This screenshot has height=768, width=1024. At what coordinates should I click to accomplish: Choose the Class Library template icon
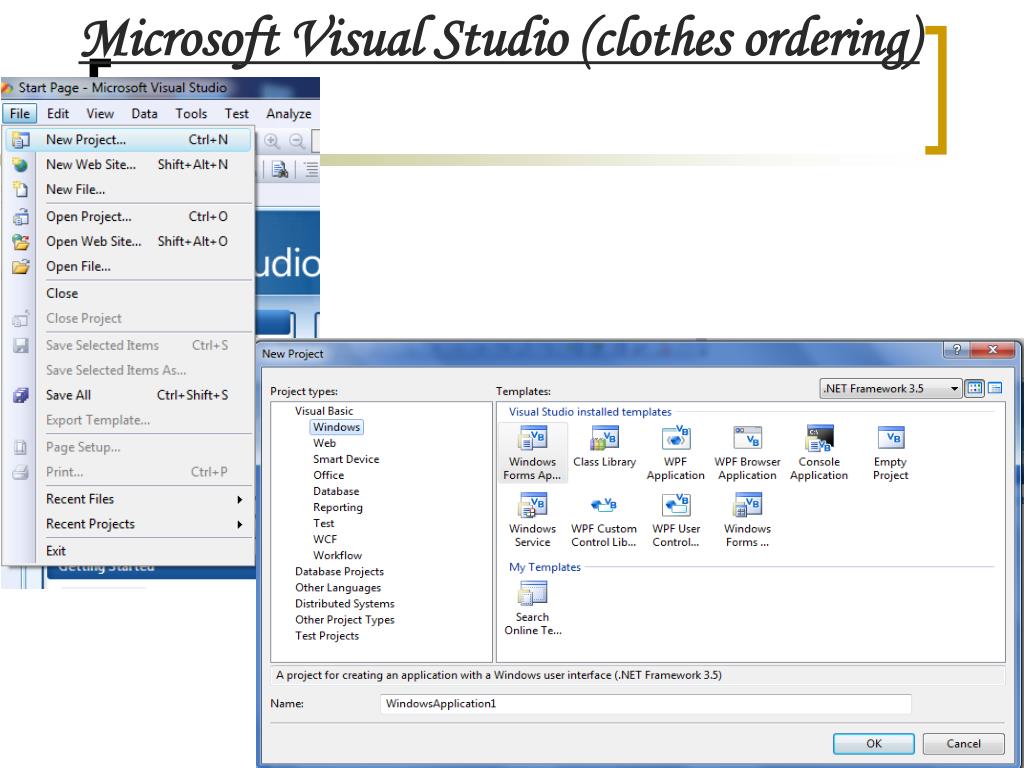(x=604, y=438)
